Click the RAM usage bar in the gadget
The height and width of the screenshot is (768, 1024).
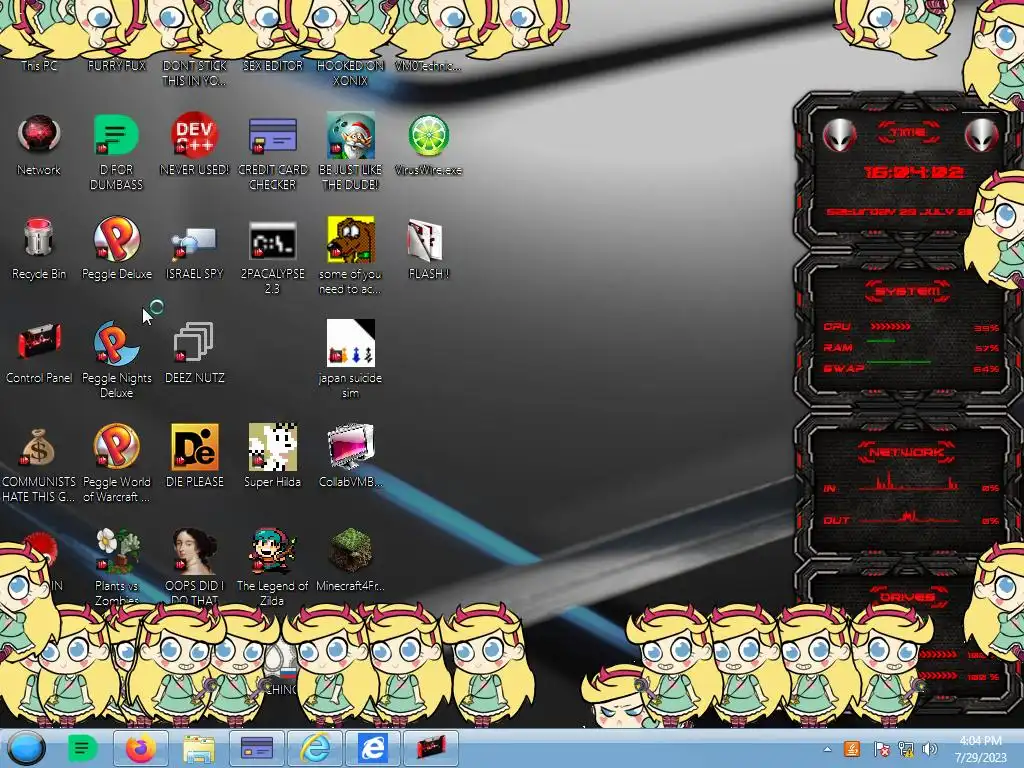881,342
